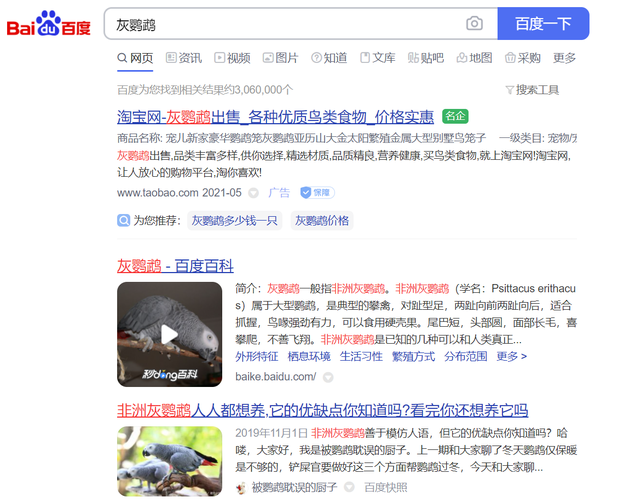Open the 图片 tab
630x503 pixels.
coord(280,58)
